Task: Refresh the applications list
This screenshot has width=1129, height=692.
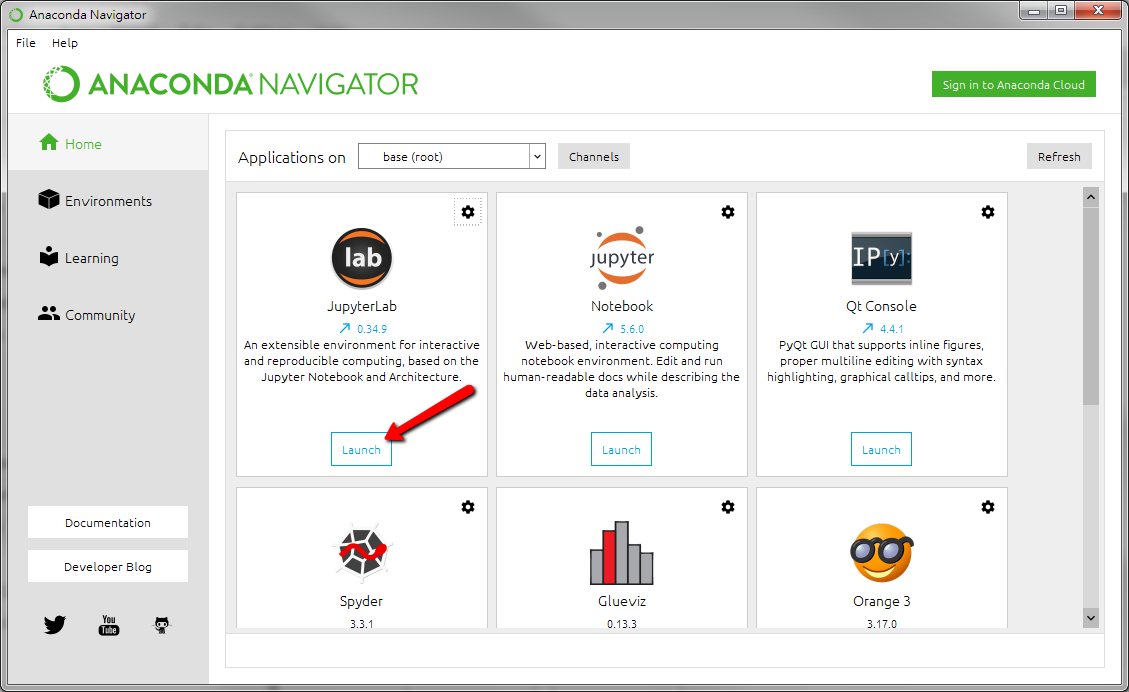Action: click(x=1059, y=156)
